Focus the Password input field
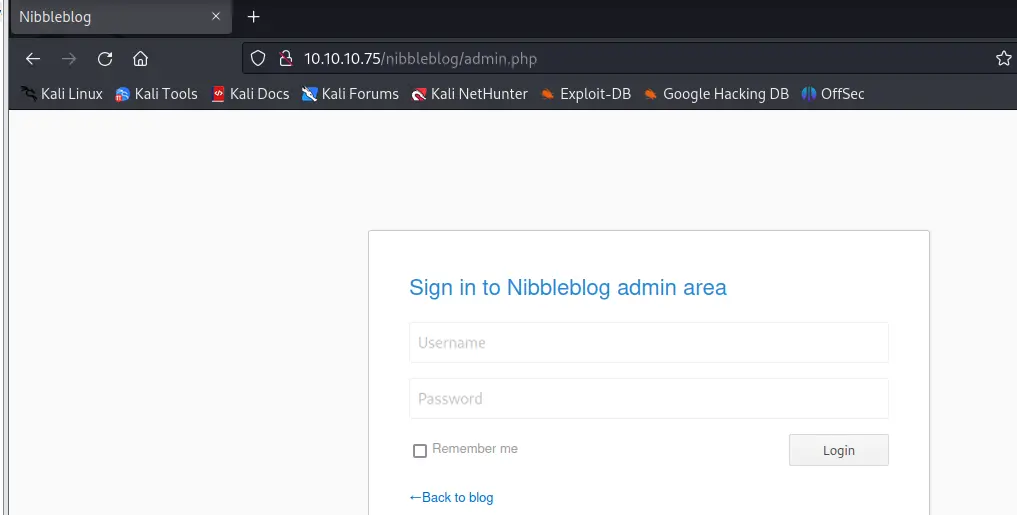Screen dimensions: 1017x515 (648, 398)
